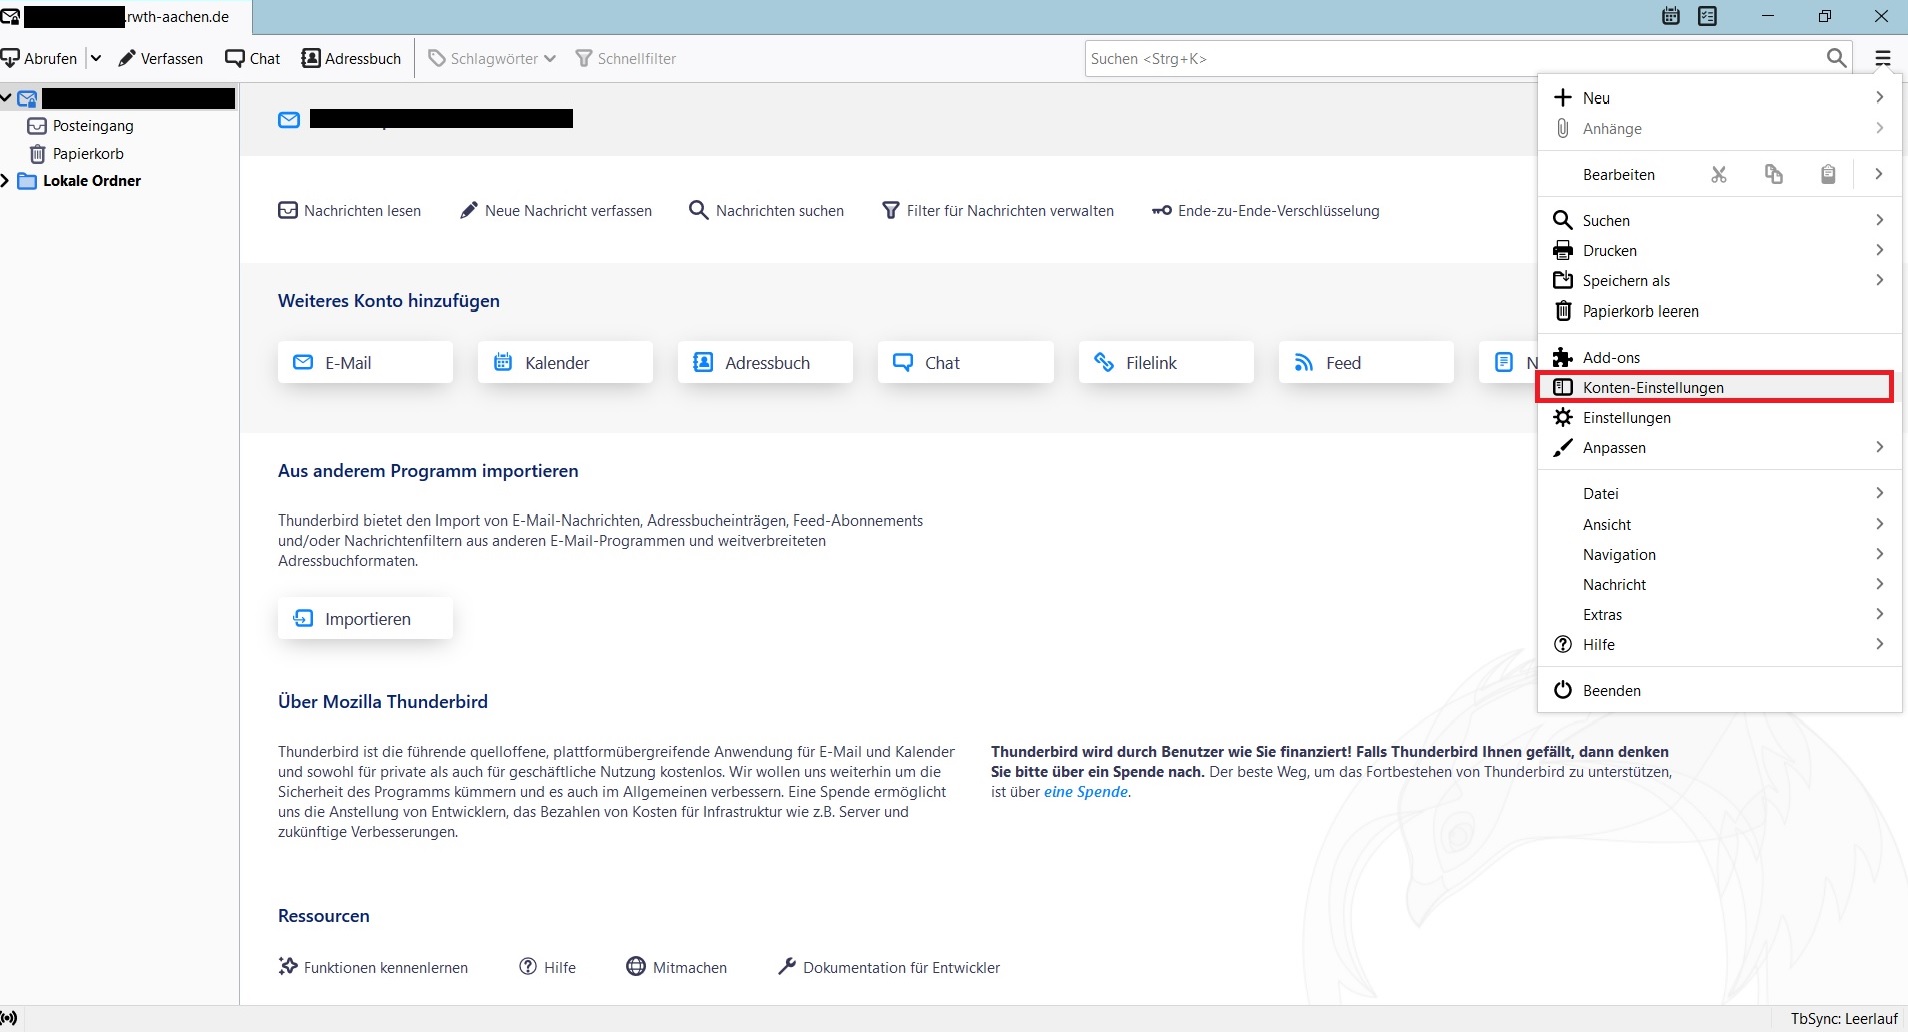Open the tasks tab icon in title bar
The width and height of the screenshot is (1908, 1032).
pyautogui.click(x=1708, y=16)
